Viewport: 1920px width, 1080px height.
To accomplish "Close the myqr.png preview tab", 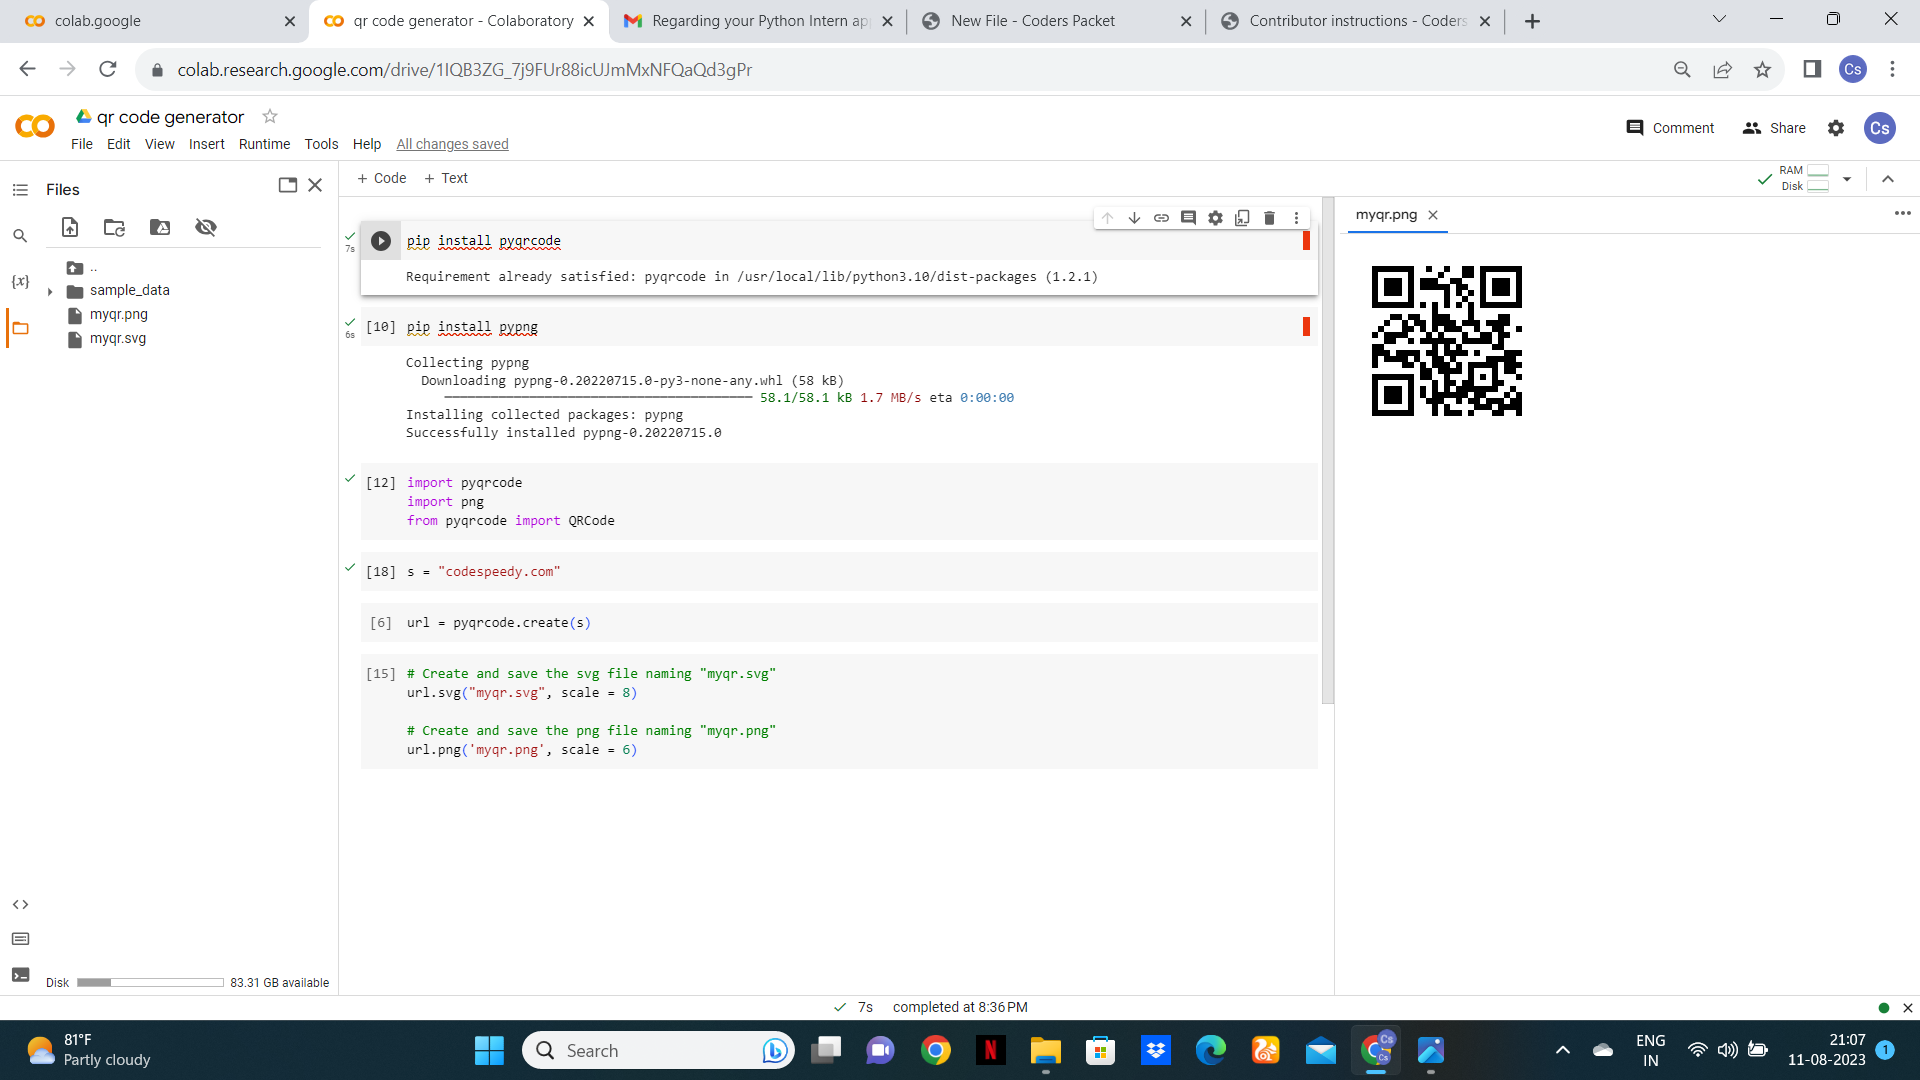I will 1433,215.
